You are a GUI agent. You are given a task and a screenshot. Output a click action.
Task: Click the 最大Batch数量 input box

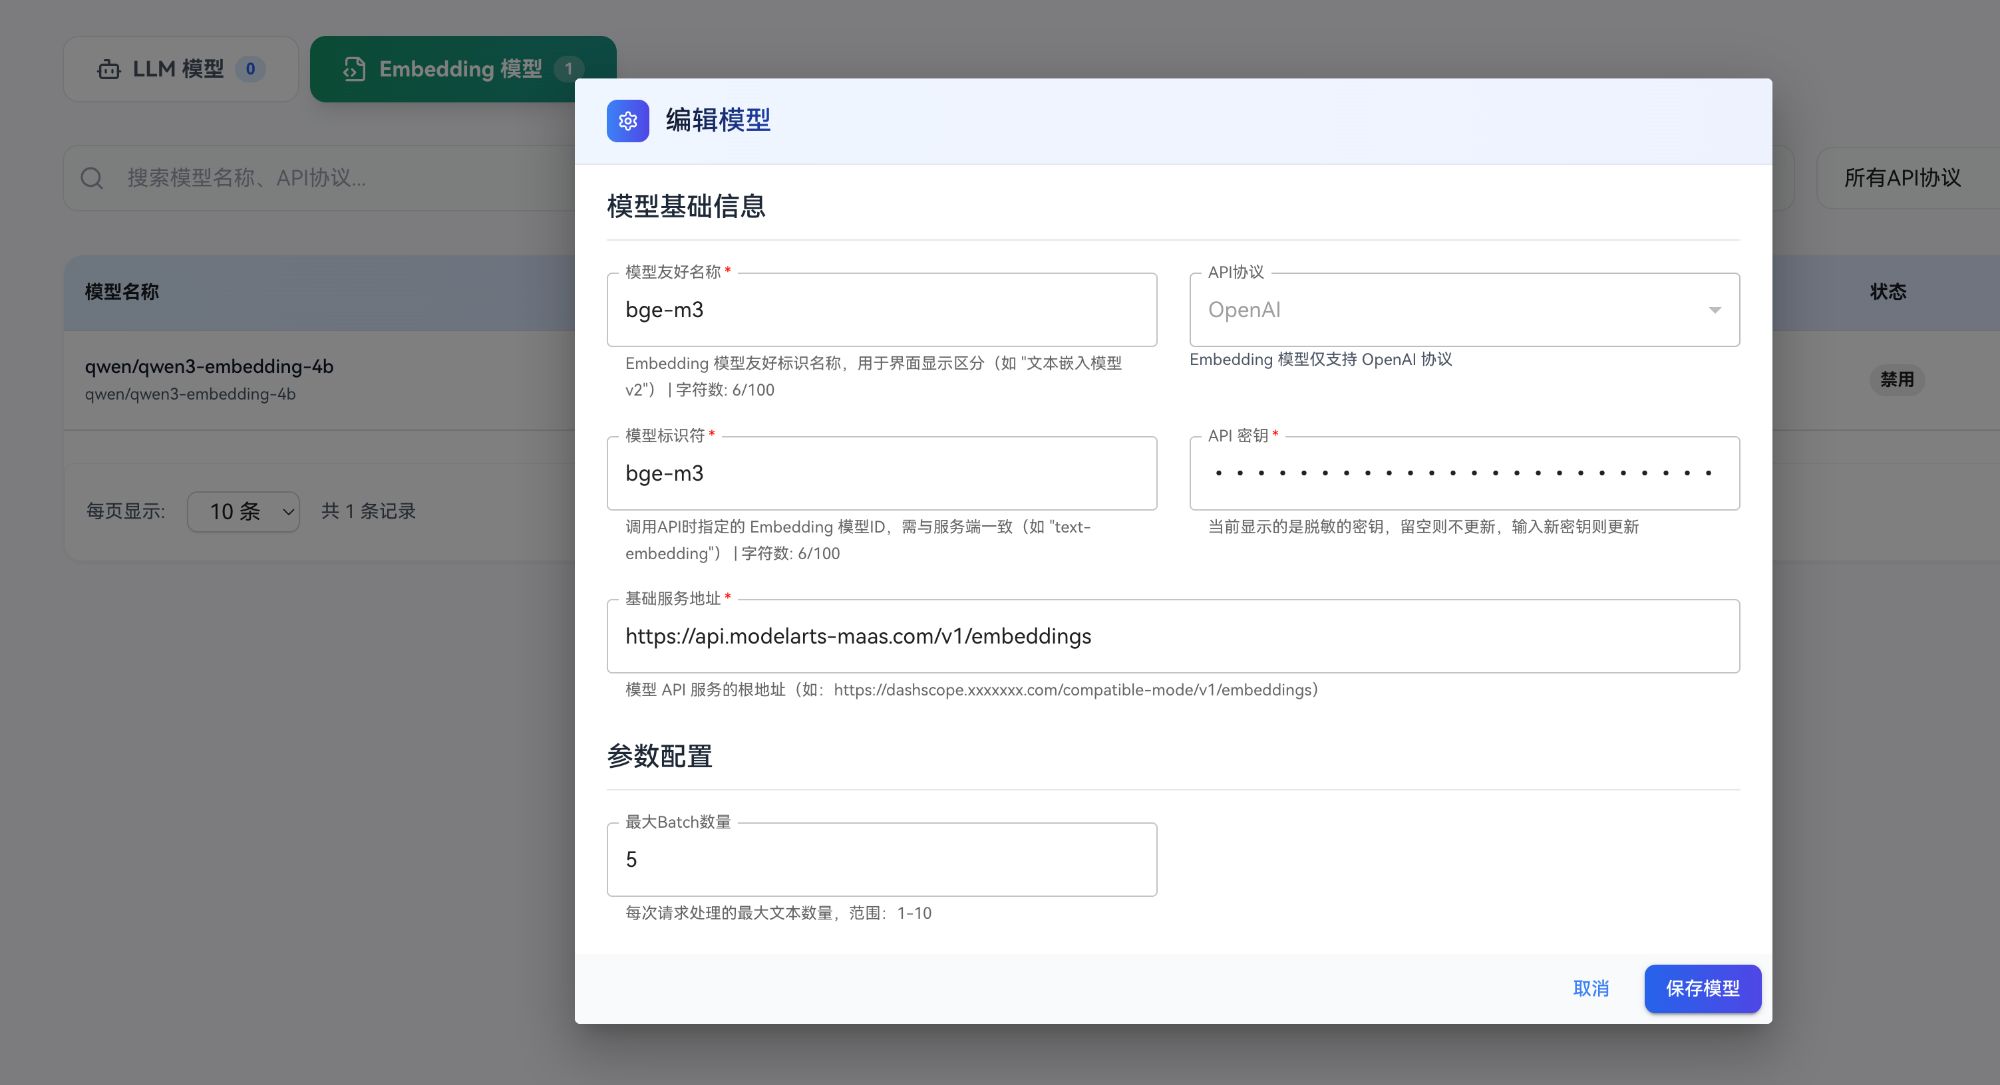[x=881, y=859]
